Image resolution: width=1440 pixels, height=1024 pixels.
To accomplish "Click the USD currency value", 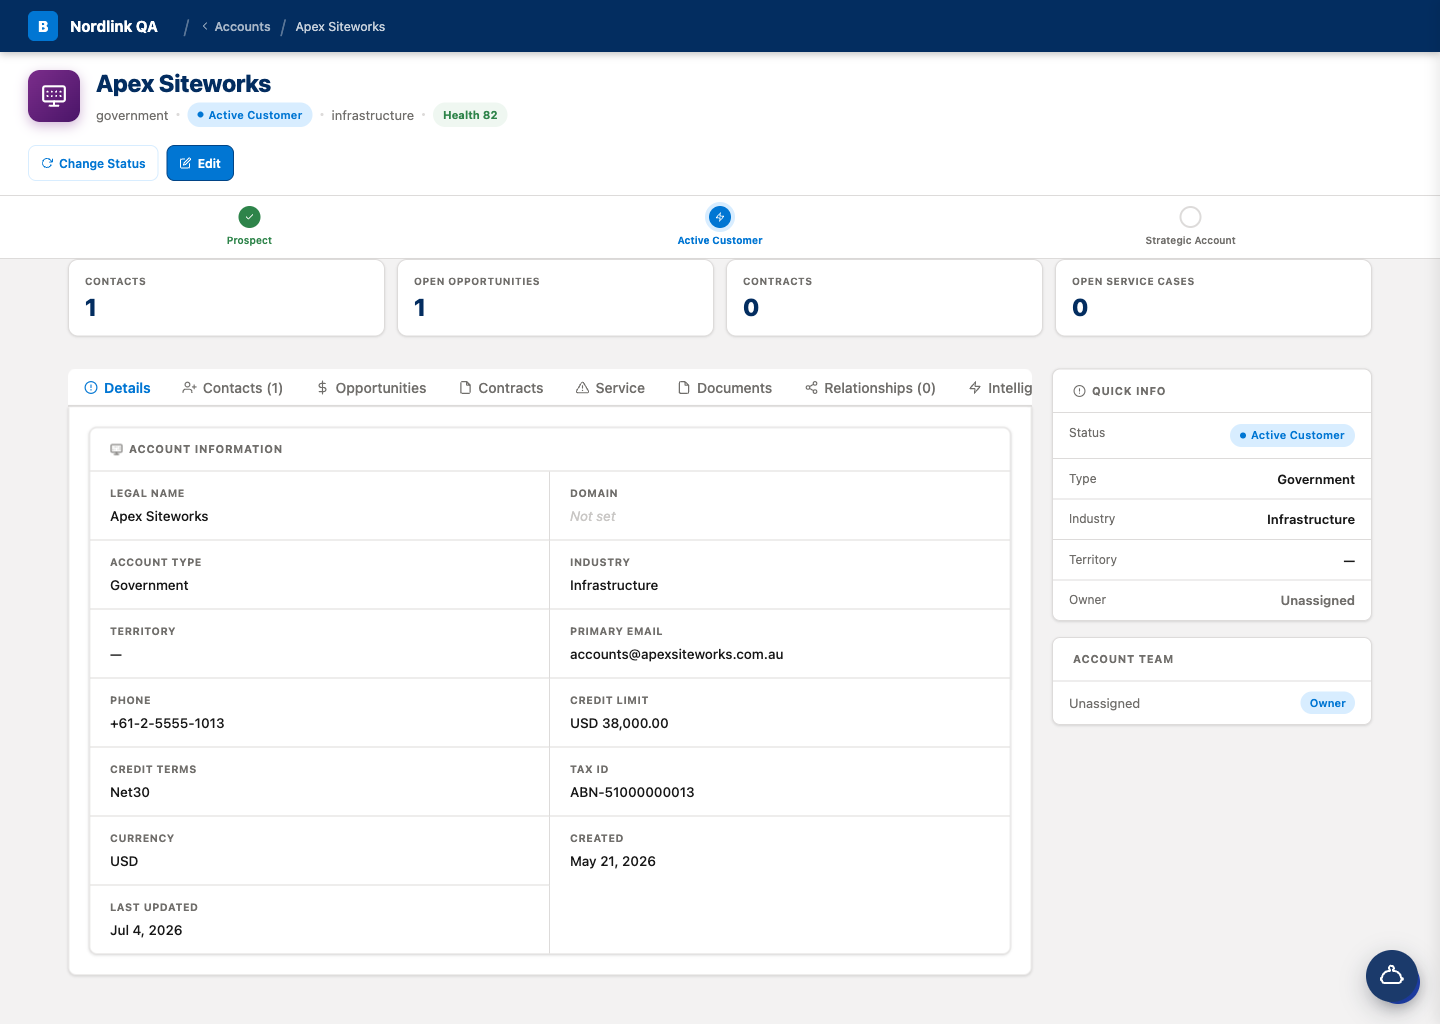I will pyautogui.click(x=124, y=861).
